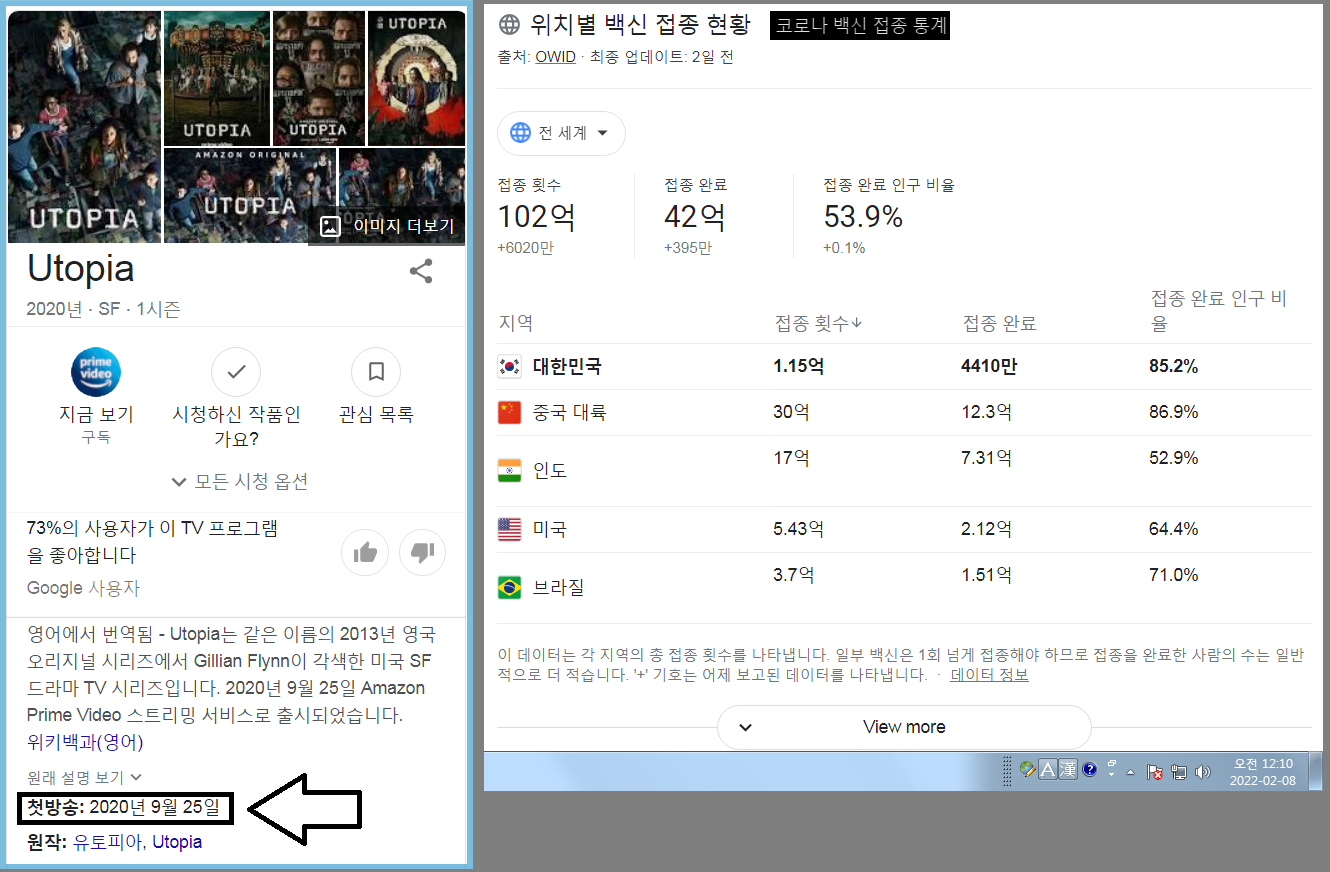The height and width of the screenshot is (872, 1330).
Task: Toggle the A input mode in the language bar
Action: 1048,770
